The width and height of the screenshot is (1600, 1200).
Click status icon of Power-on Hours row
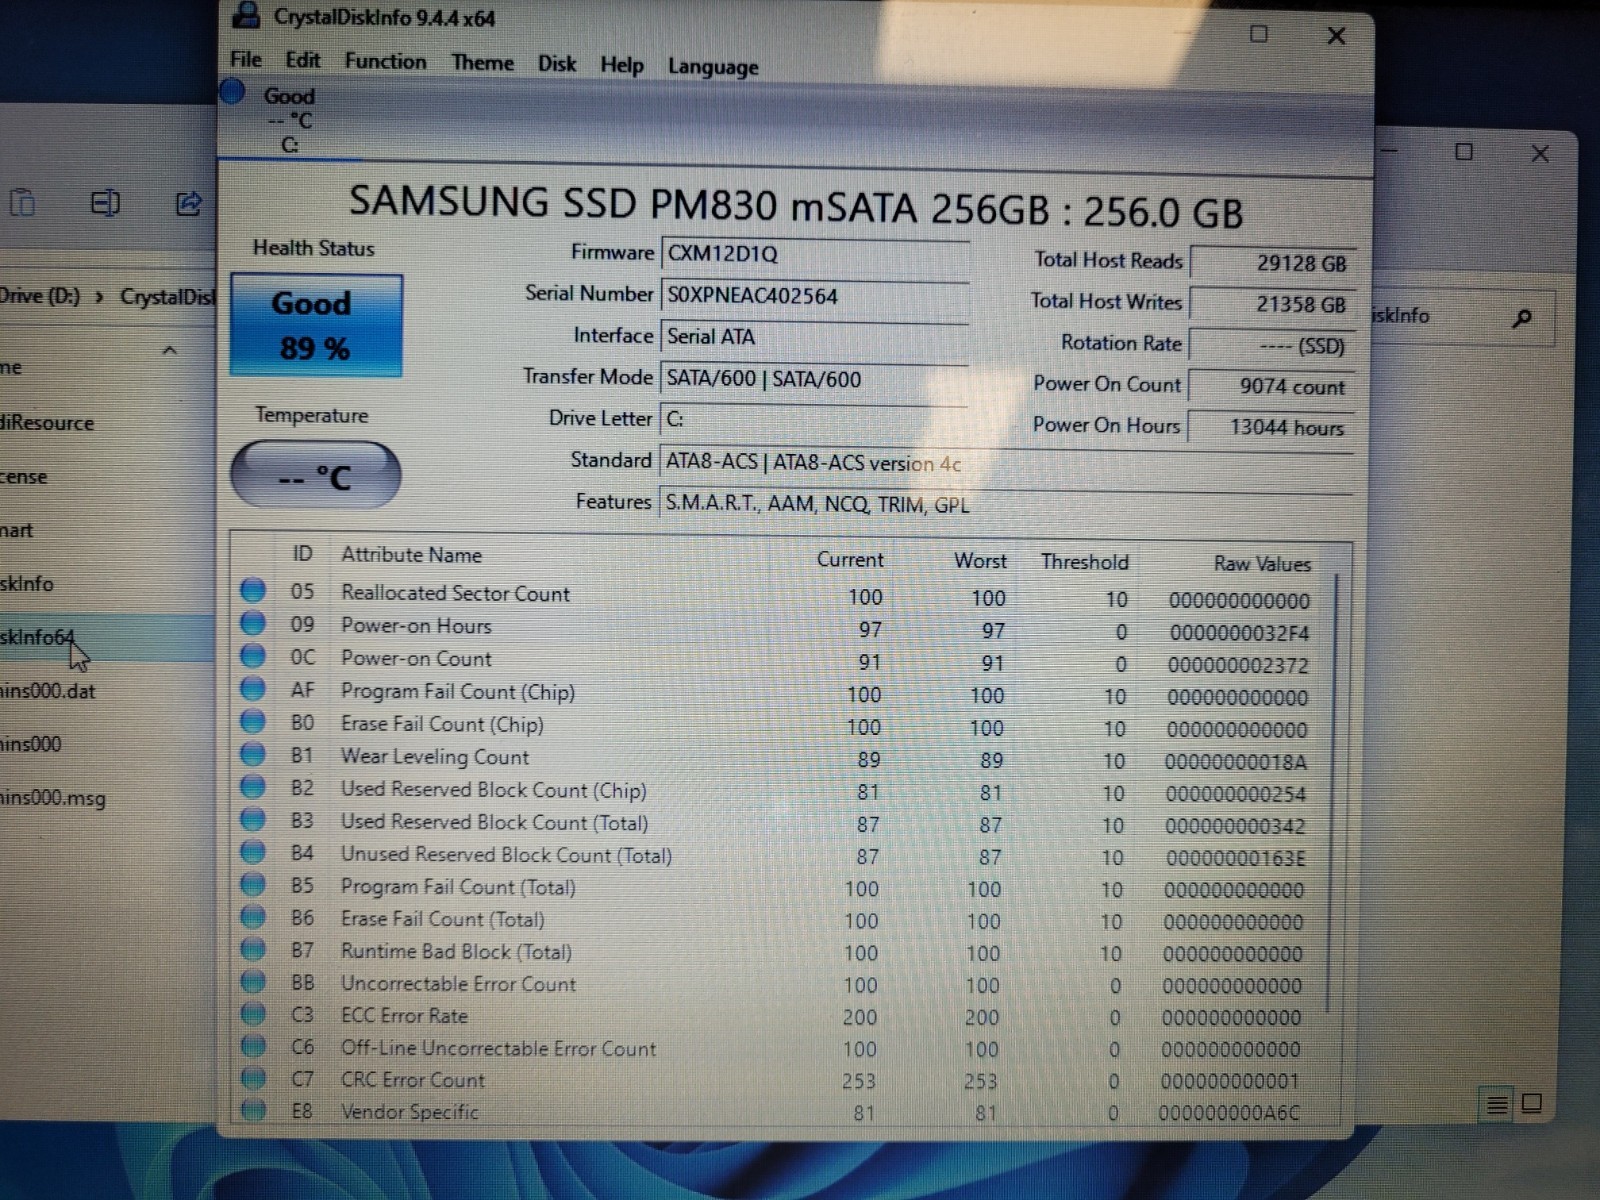[x=253, y=623]
